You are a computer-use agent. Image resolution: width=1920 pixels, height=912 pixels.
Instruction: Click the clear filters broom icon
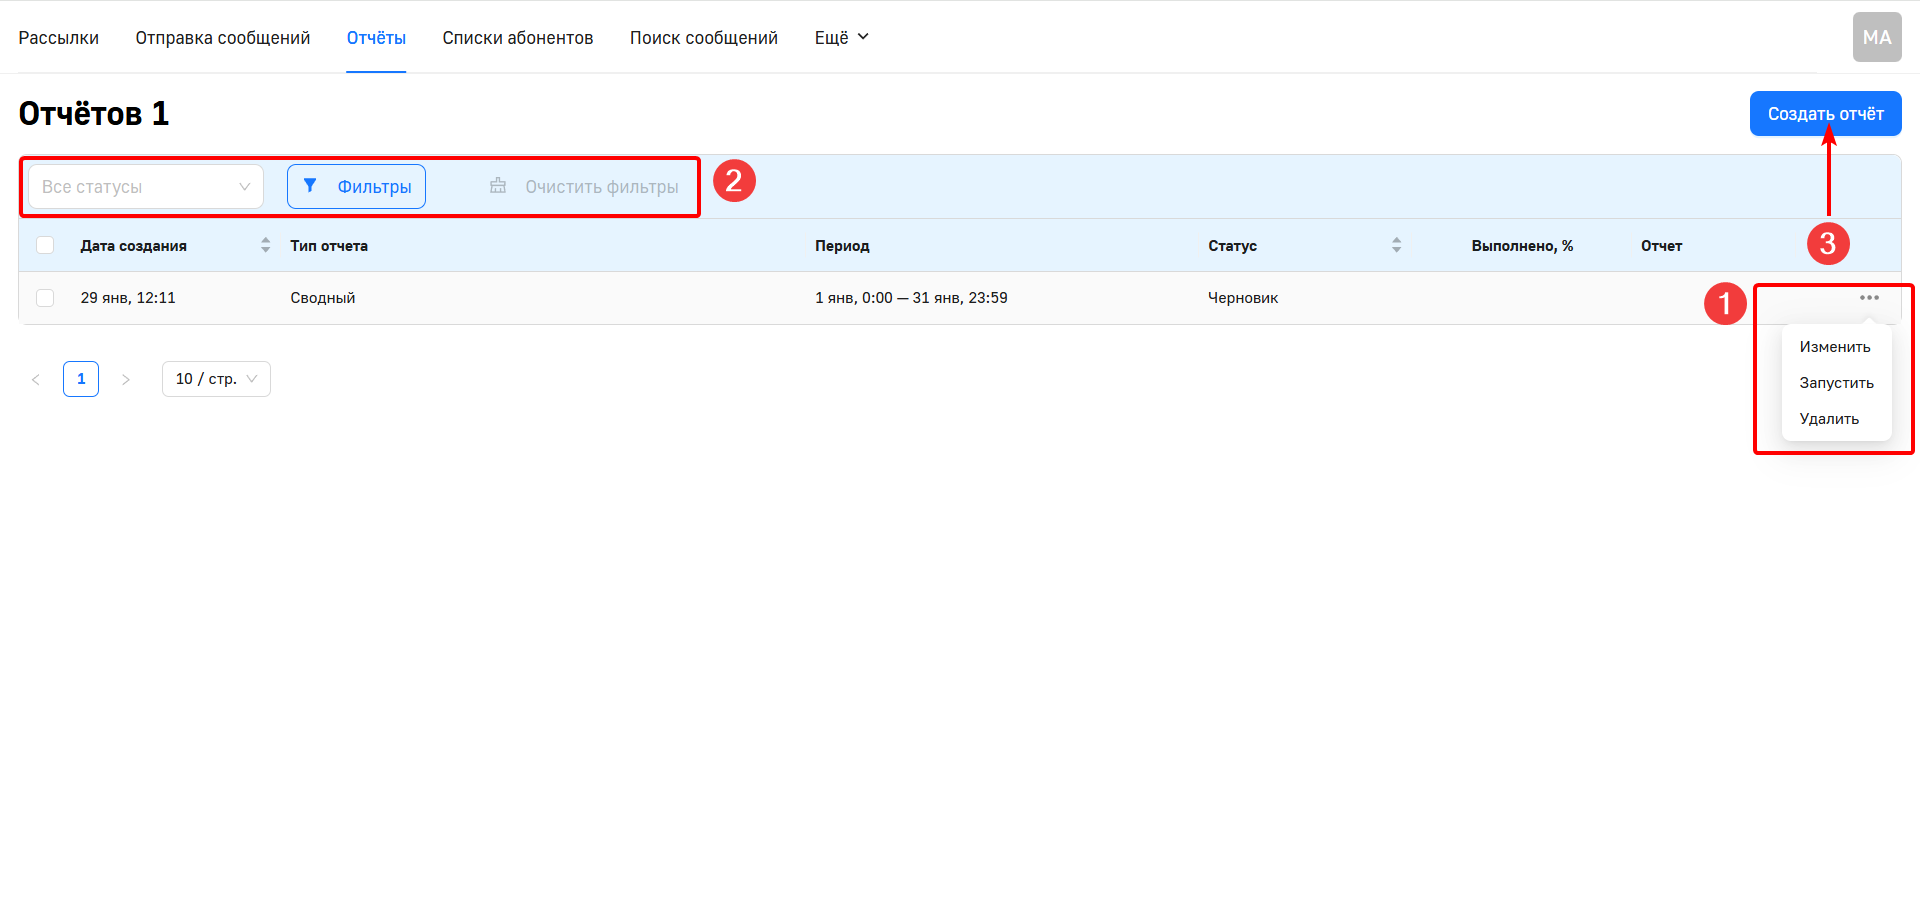point(498,186)
